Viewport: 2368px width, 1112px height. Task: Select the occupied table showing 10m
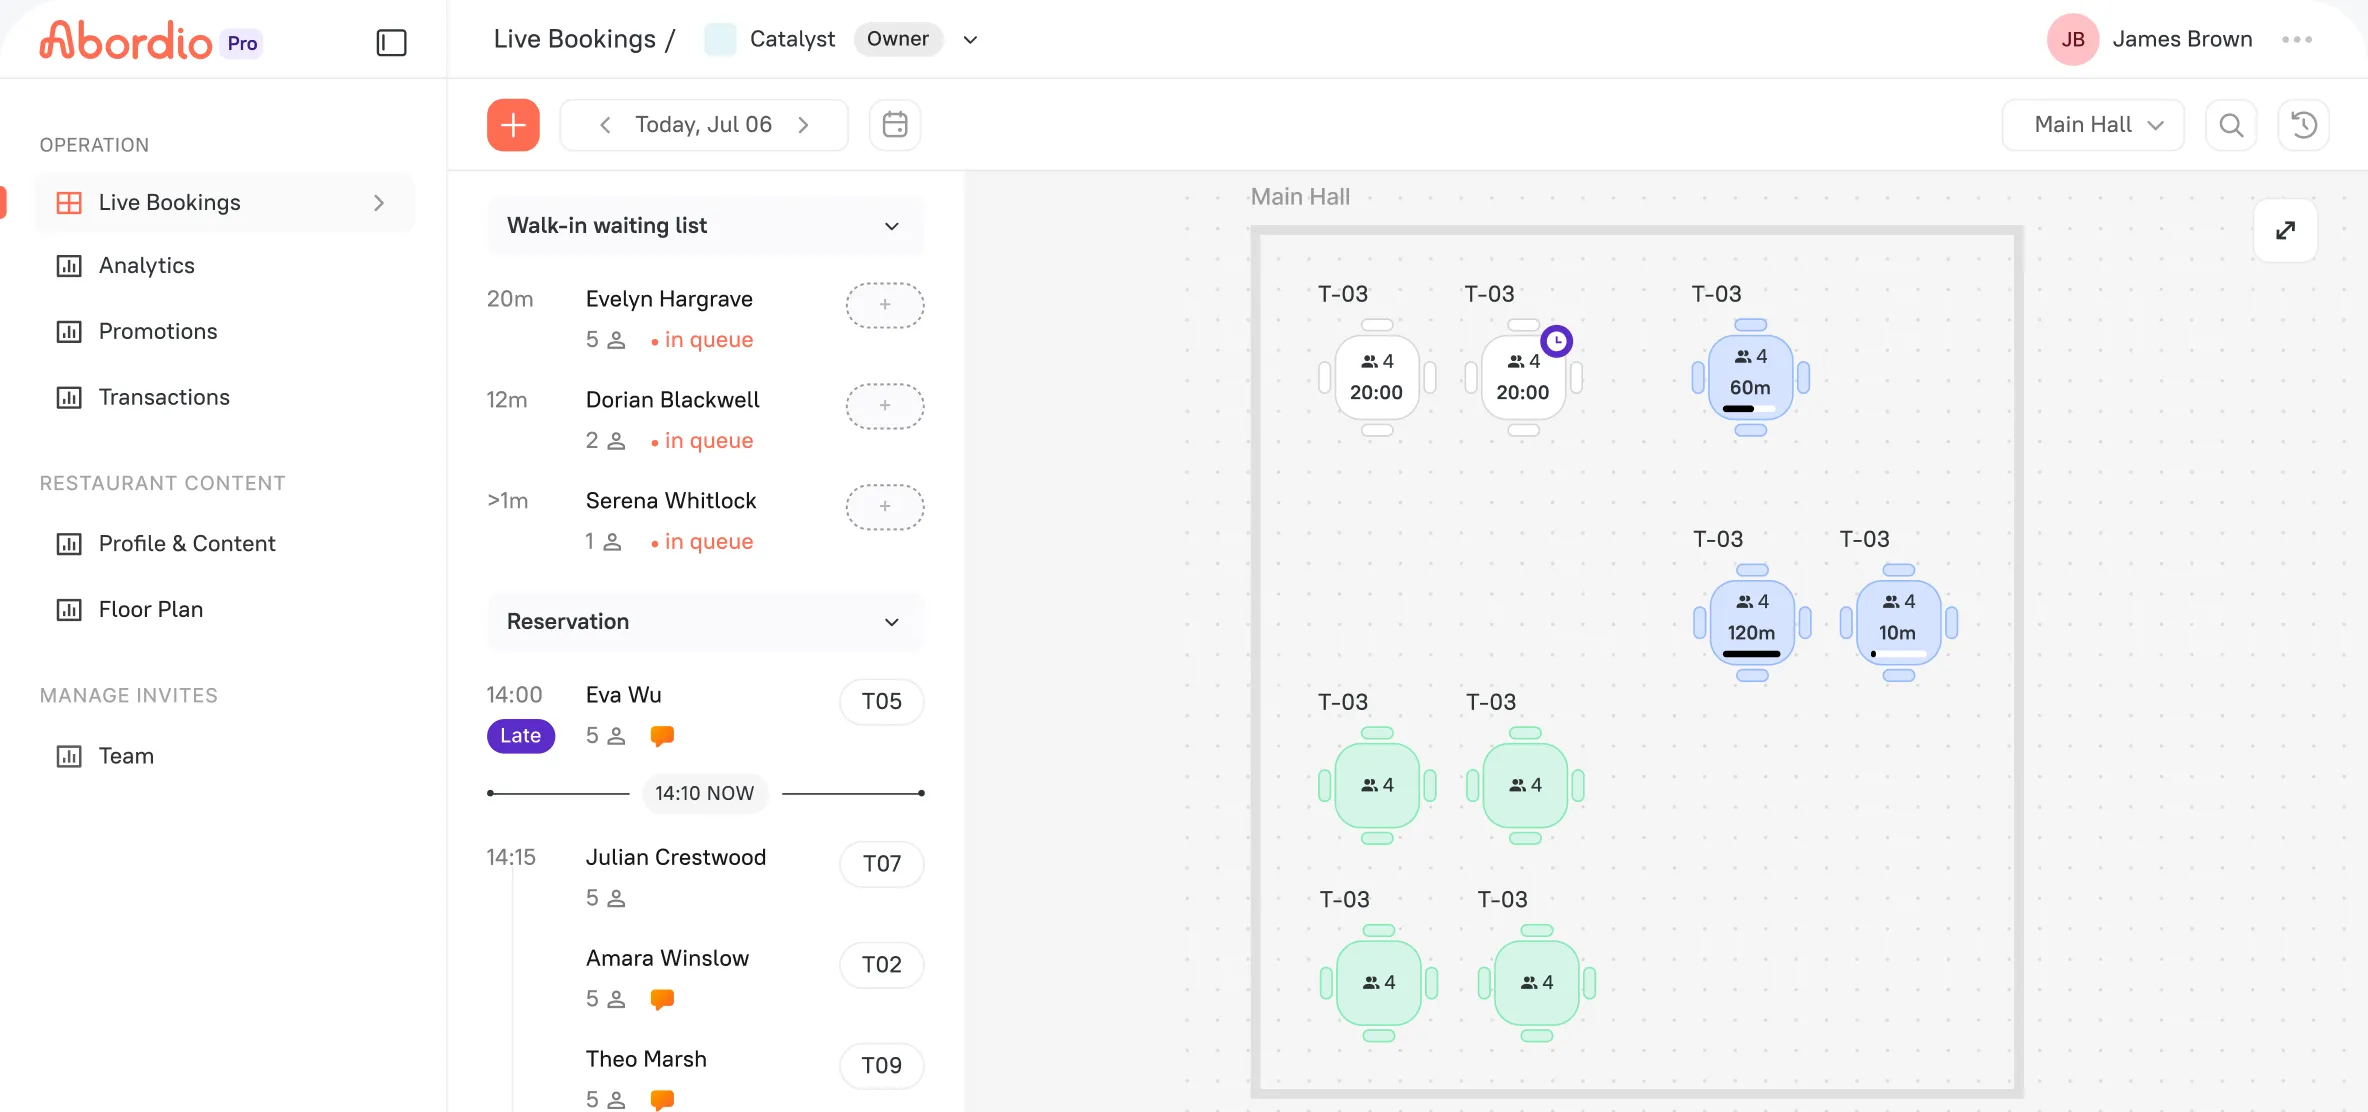[1898, 623]
